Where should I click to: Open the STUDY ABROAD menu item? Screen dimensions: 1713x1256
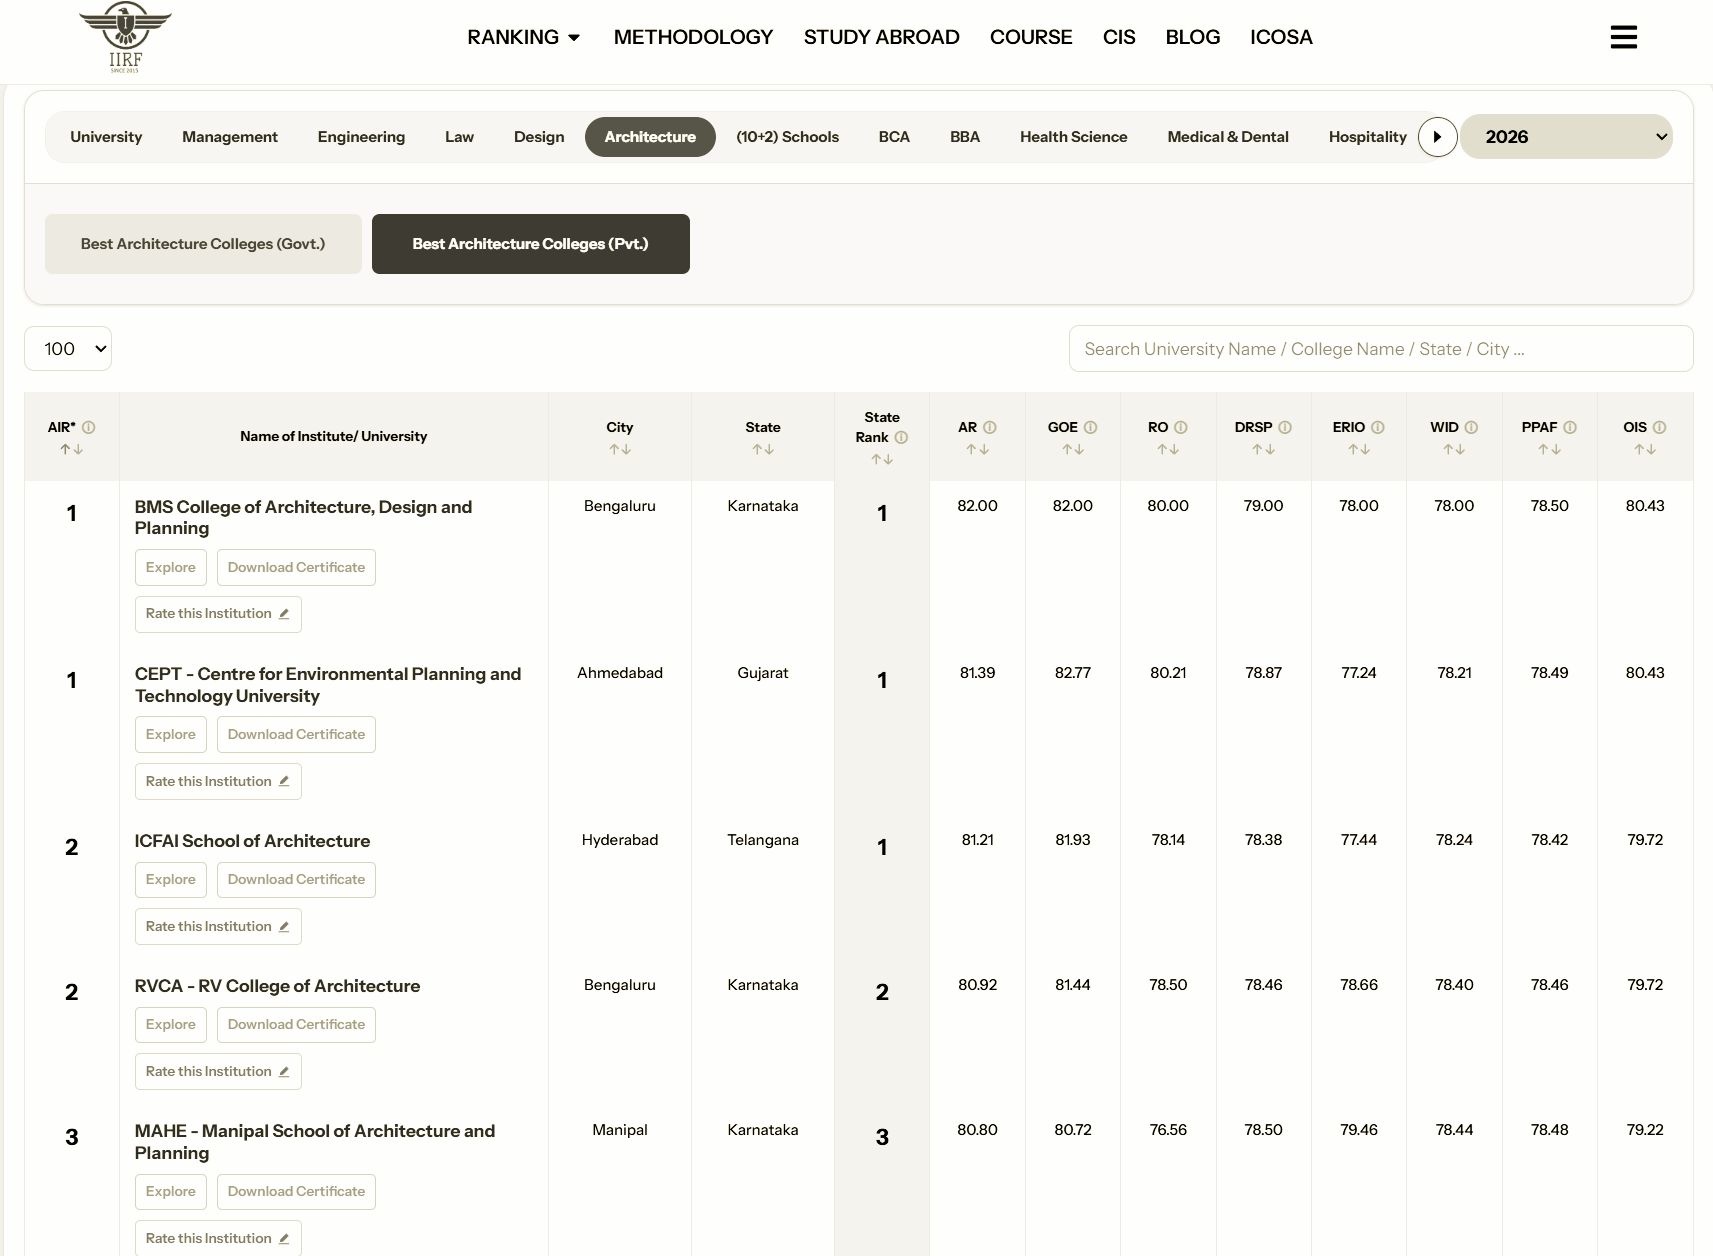point(881,37)
